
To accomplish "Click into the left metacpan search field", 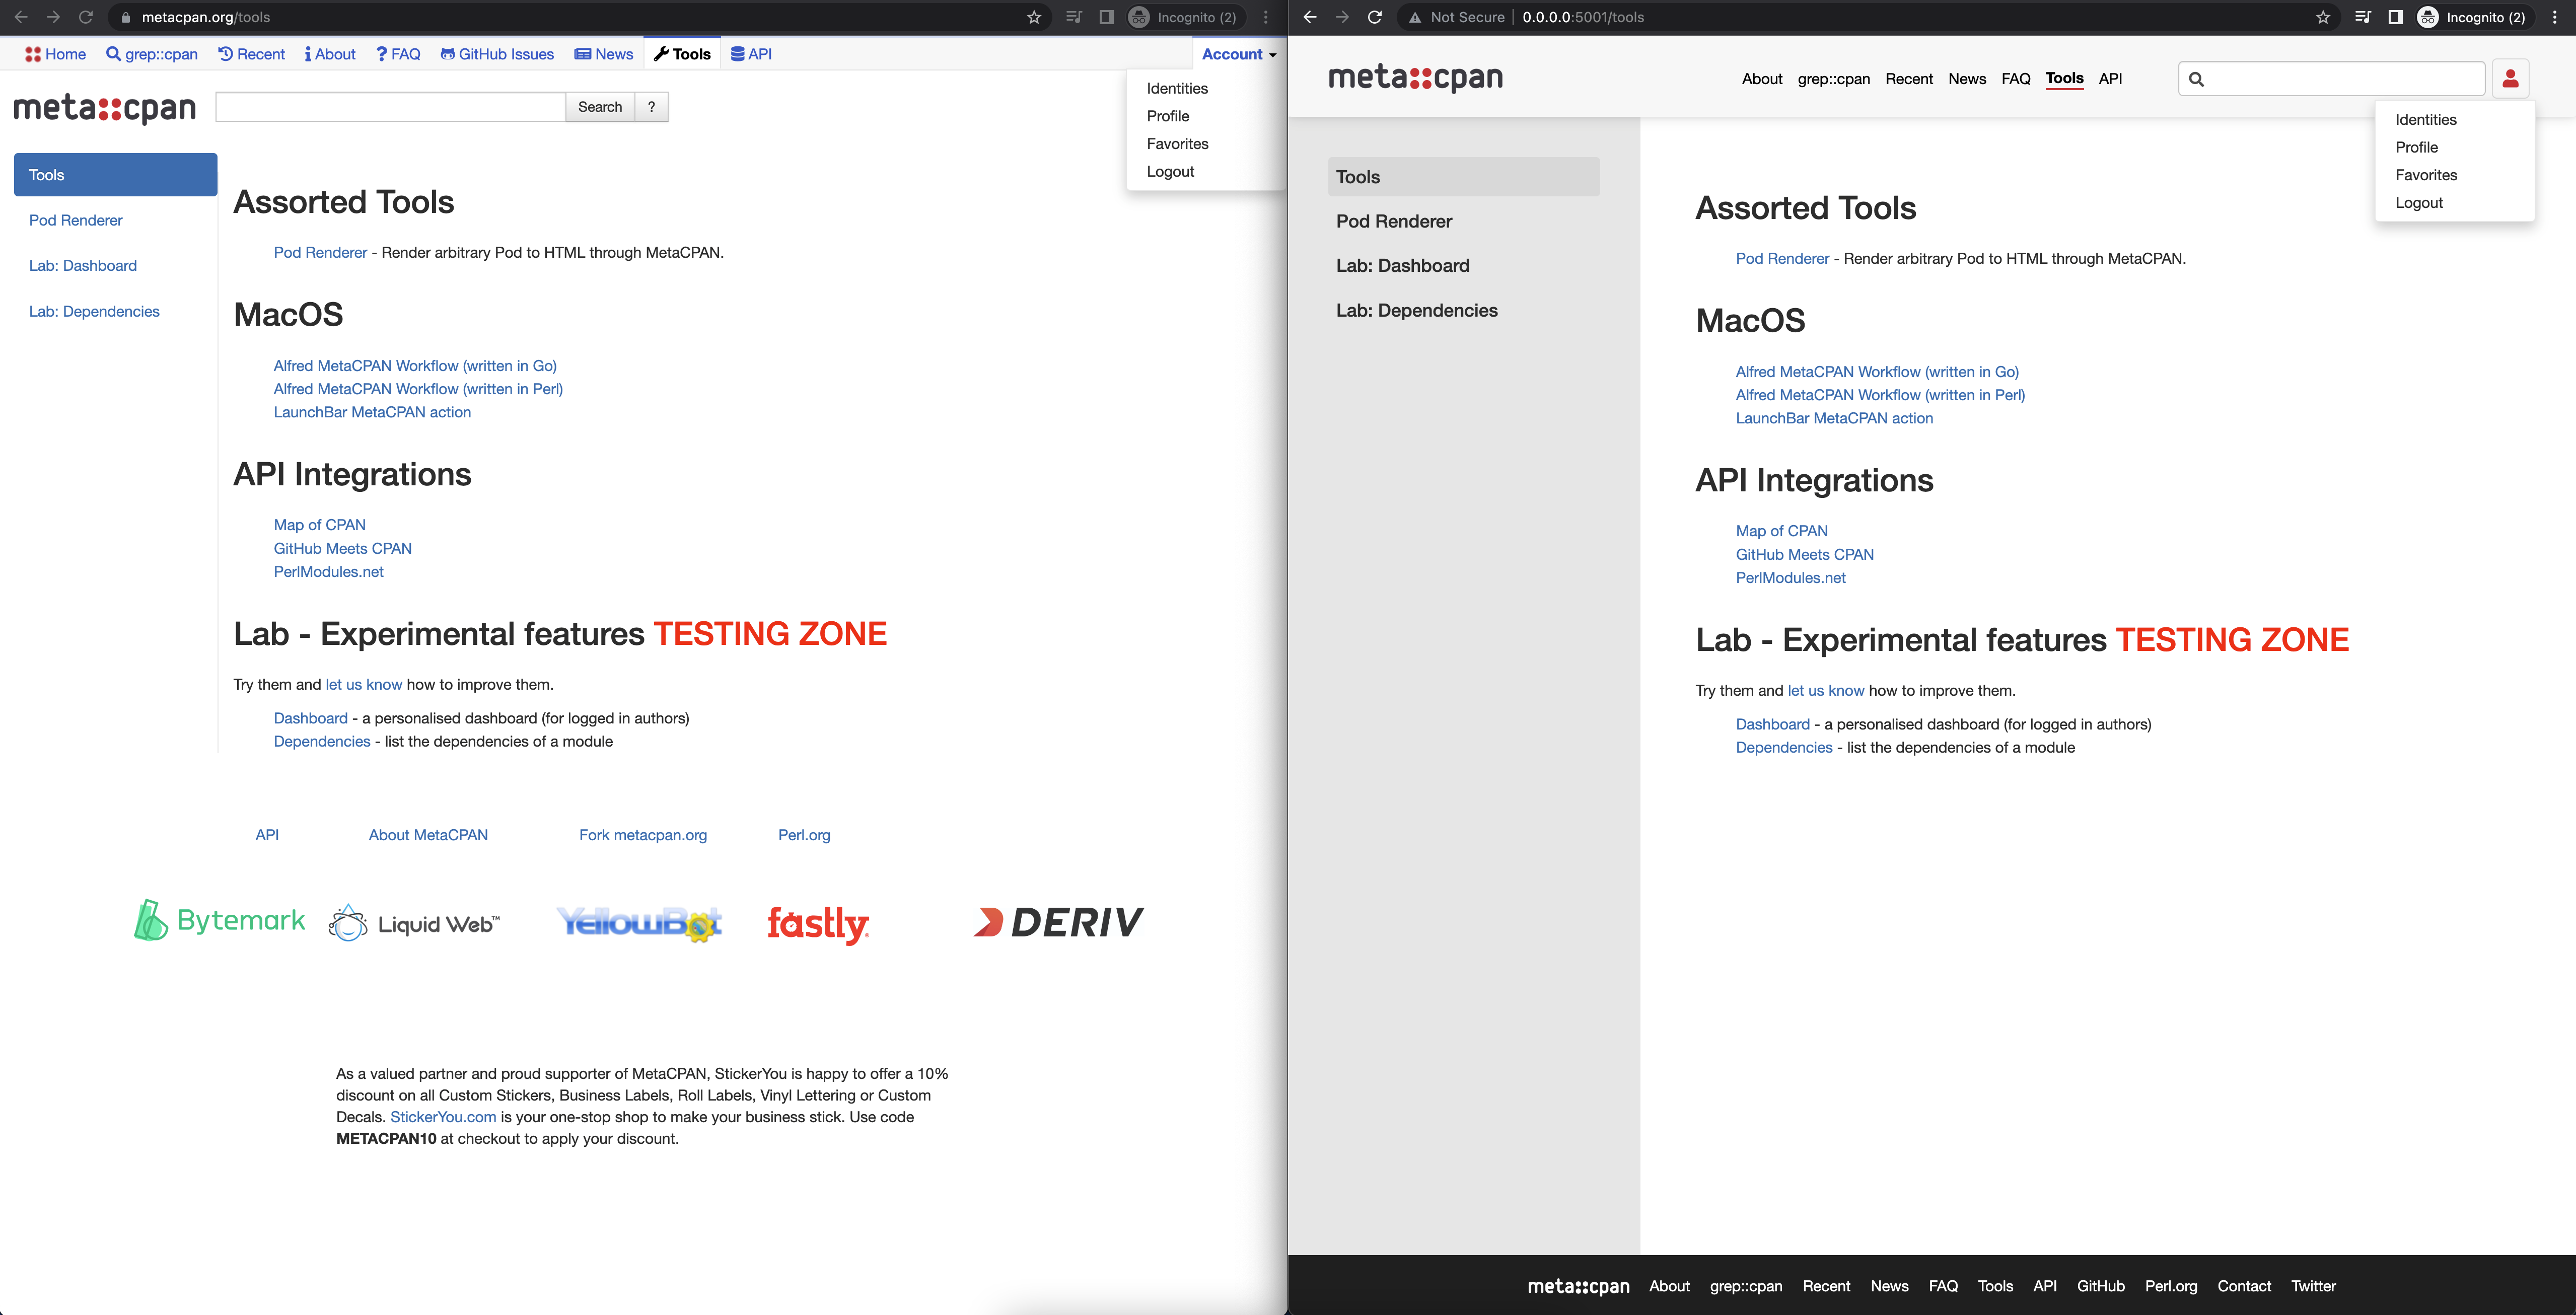I will coord(390,107).
